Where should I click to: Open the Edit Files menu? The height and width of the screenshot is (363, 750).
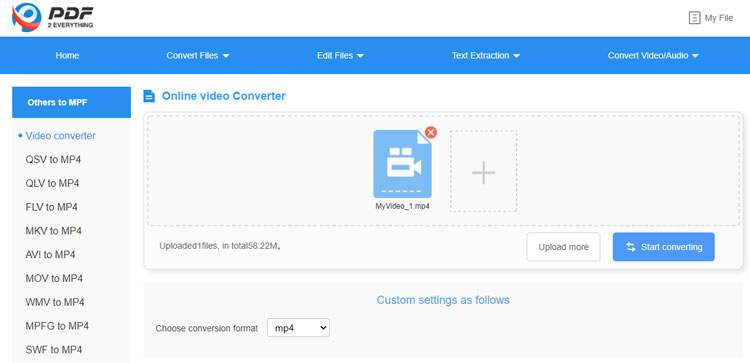(x=340, y=55)
